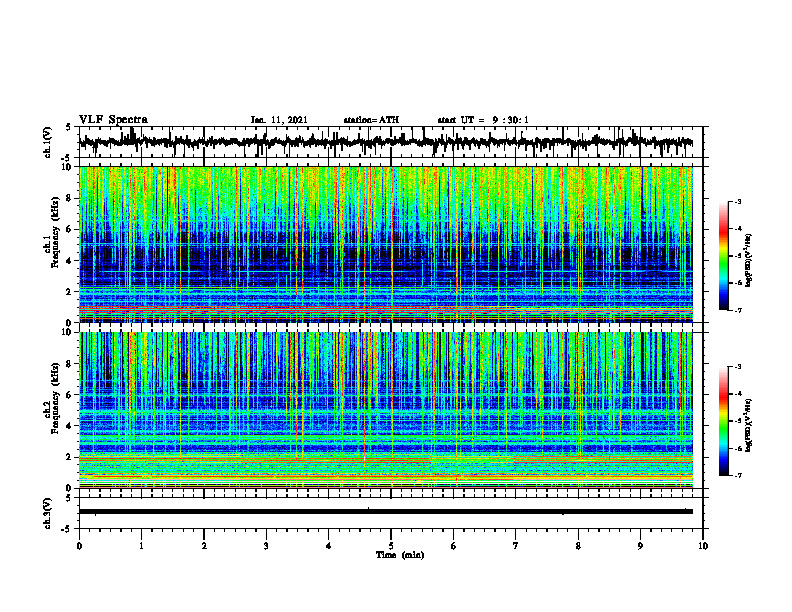Select the "ch.1(V)" axis label
This screenshot has height=612, width=792.
(x=48, y=142)
